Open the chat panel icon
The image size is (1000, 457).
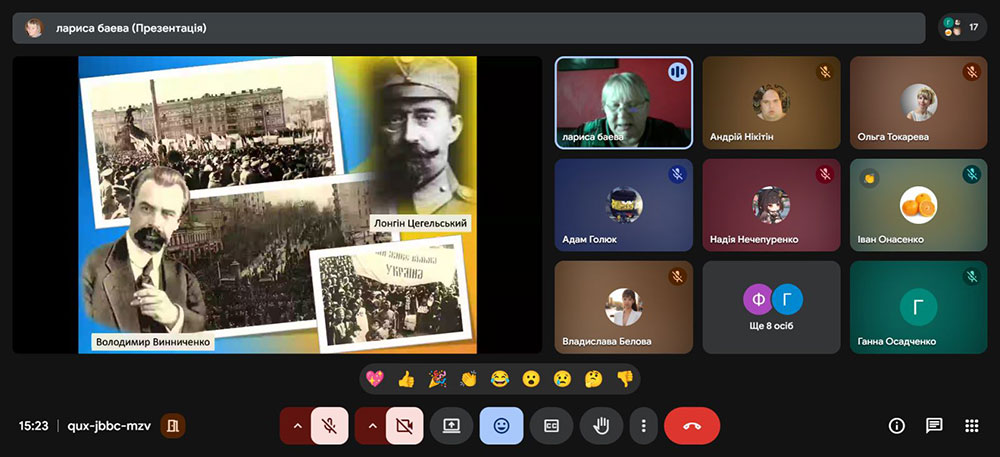pyautogui.click(x=934, y=425)
